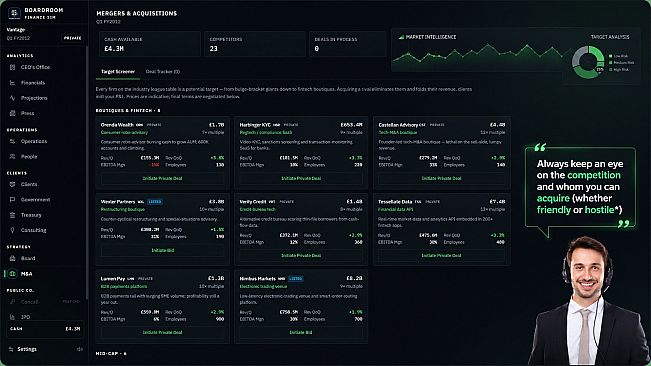Click the Private badge beside Vantage

pos(73,38)
